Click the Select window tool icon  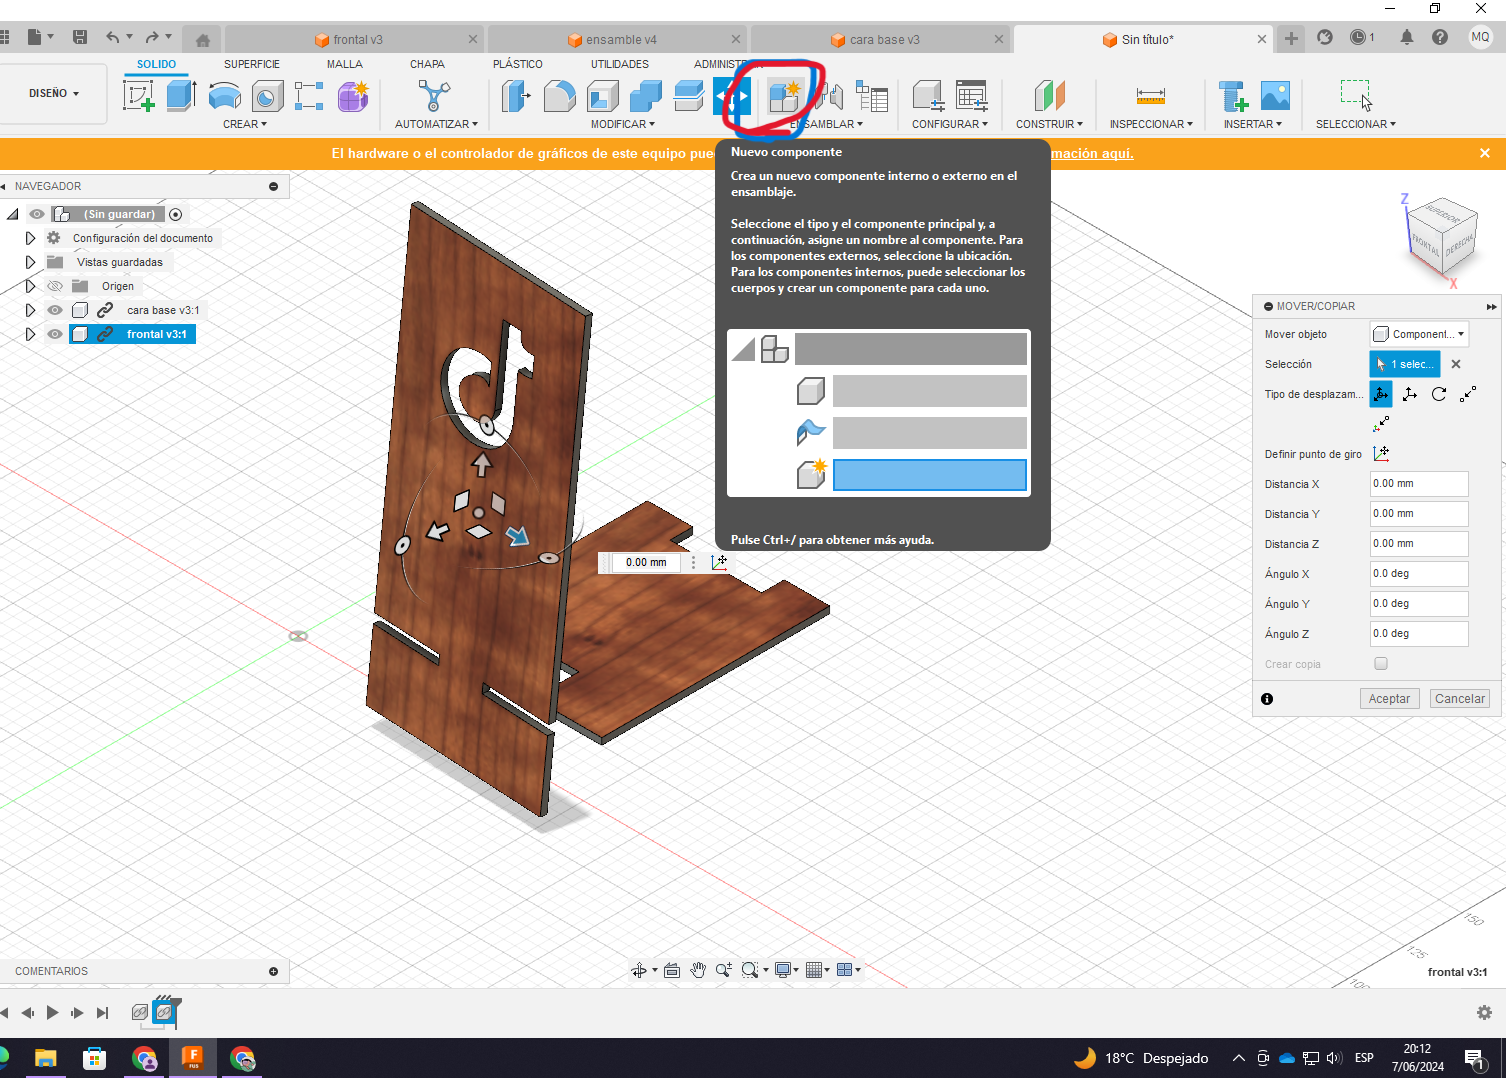(x=1355, y=95)
